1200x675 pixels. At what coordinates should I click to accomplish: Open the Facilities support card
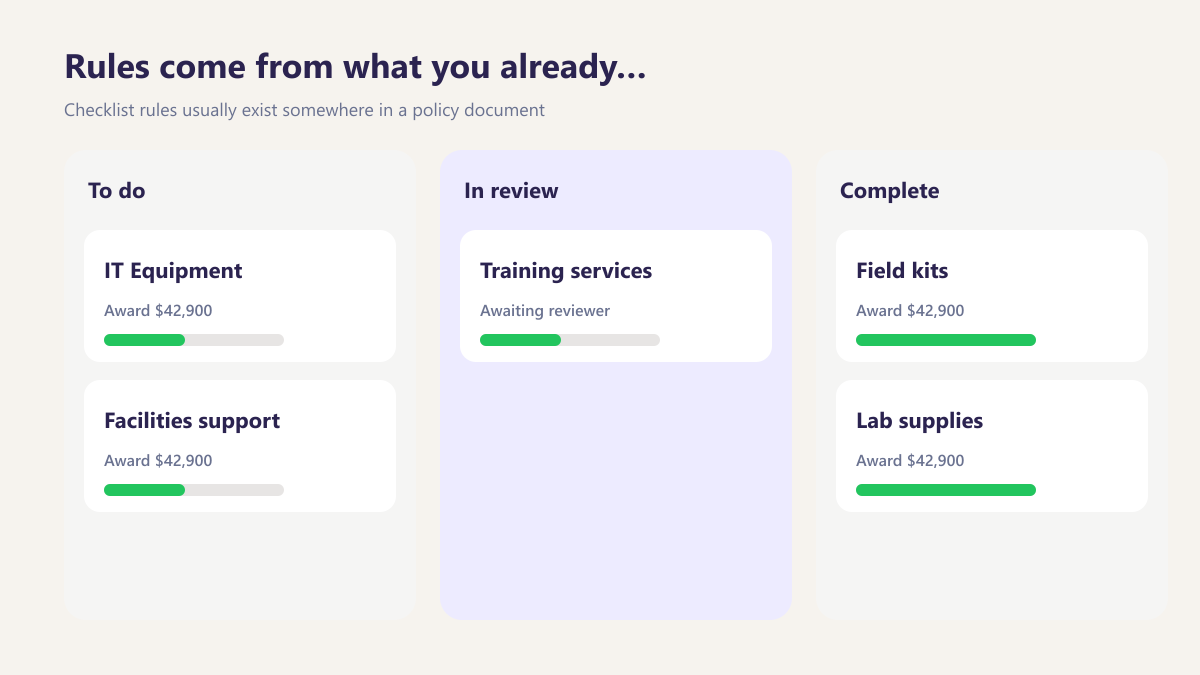[240, 446]
